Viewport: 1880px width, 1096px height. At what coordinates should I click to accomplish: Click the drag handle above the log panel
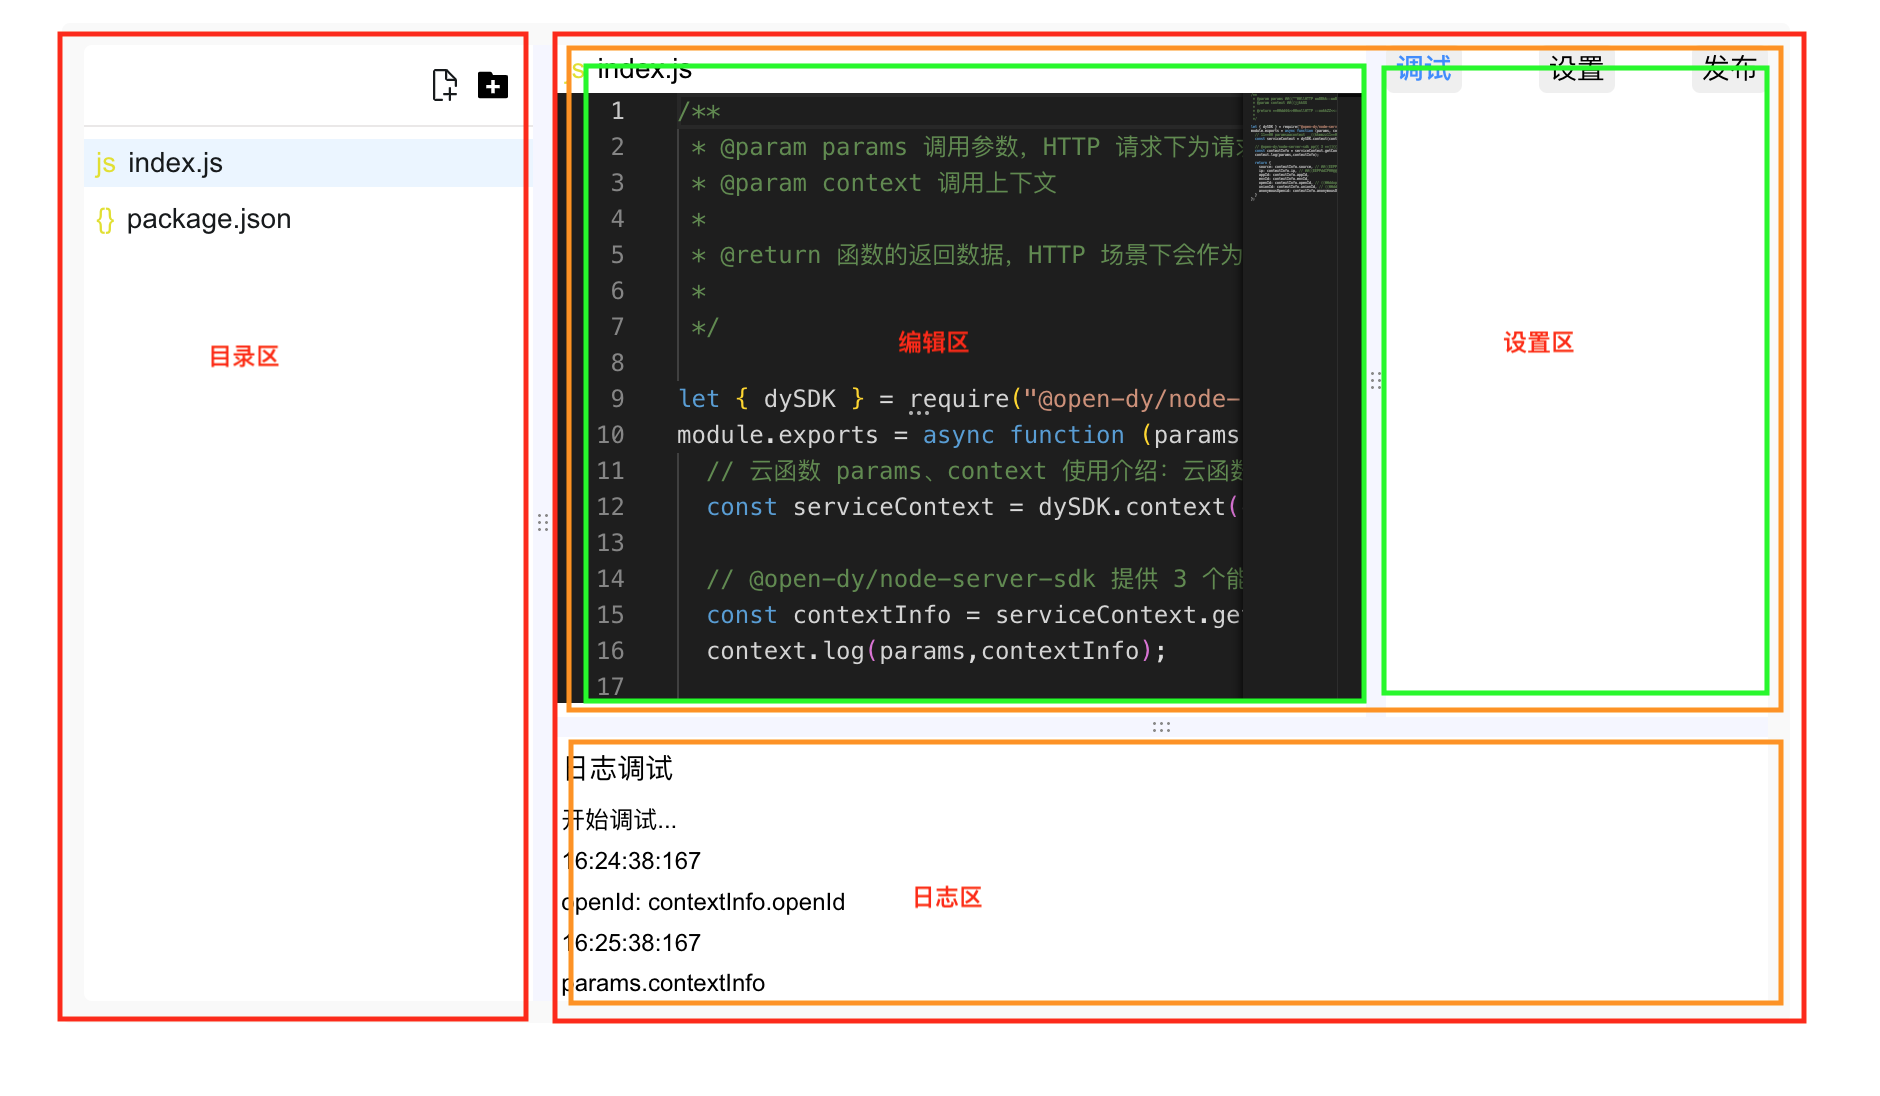tap(1160, 727)
